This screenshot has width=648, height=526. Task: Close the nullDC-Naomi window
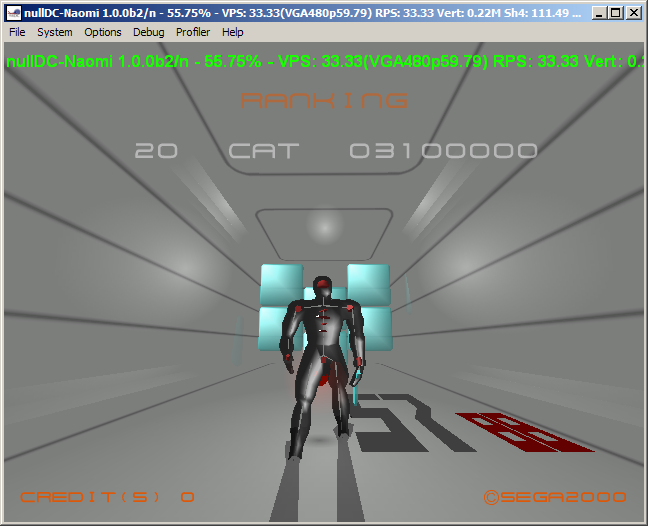[633, 13]
